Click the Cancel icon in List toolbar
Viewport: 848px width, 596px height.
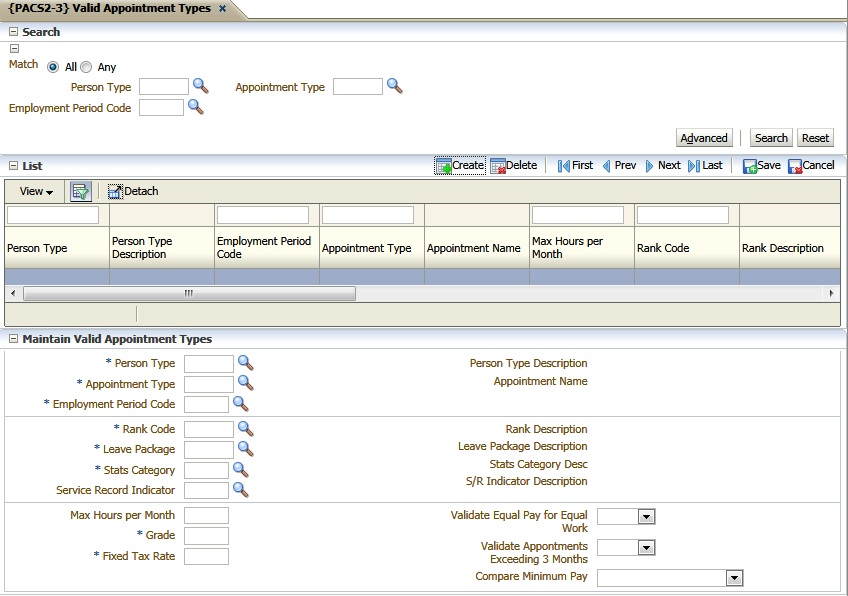click(795, 166)
